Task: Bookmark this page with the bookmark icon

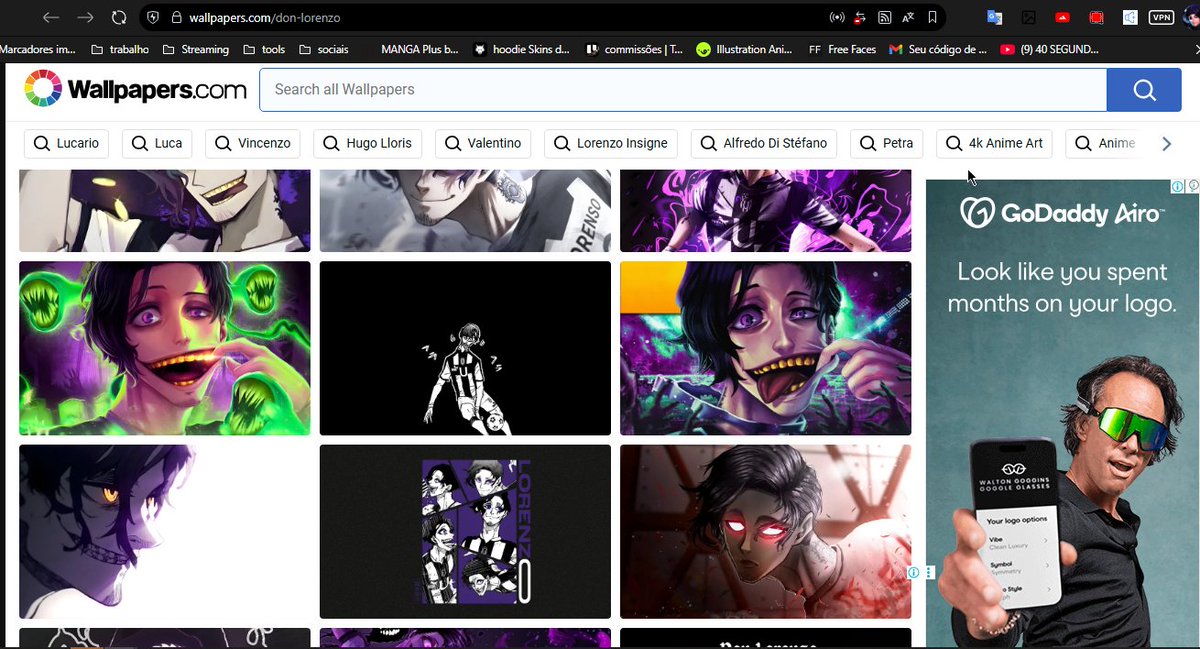Action: [932, 17]
